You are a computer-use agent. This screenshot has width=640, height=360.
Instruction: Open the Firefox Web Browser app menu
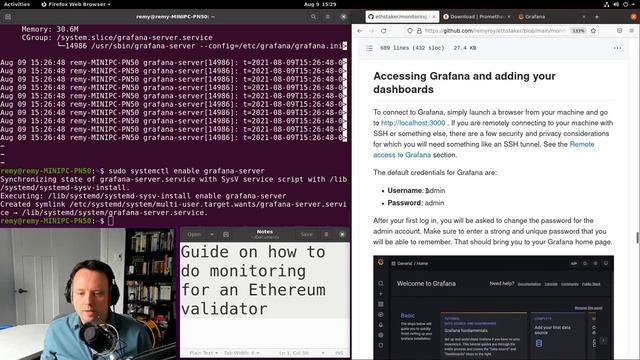point(76,4)
